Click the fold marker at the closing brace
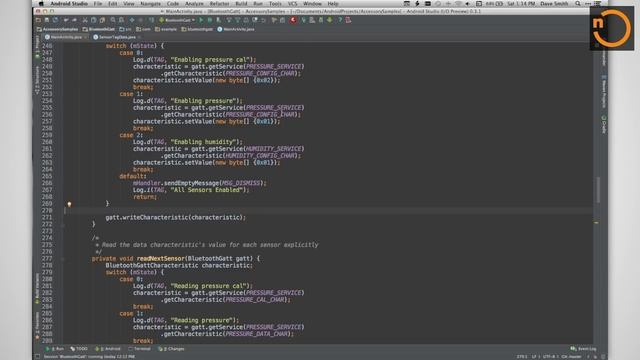This screenshot has height=360, width=640. tap(62, 224)
